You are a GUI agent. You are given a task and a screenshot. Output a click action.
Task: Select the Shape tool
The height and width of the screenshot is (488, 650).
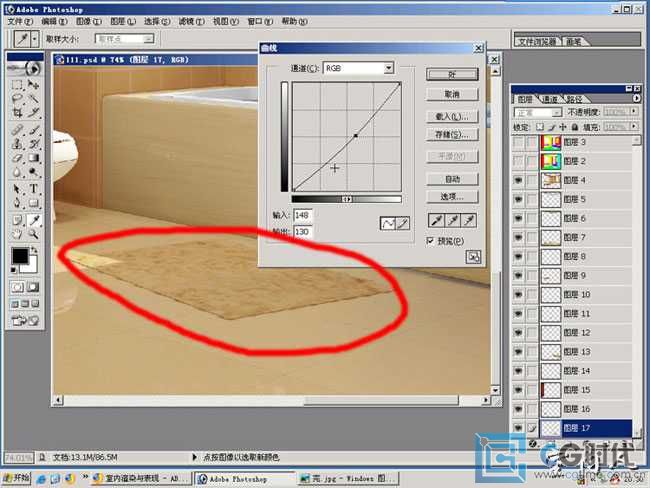coord(33,203)
